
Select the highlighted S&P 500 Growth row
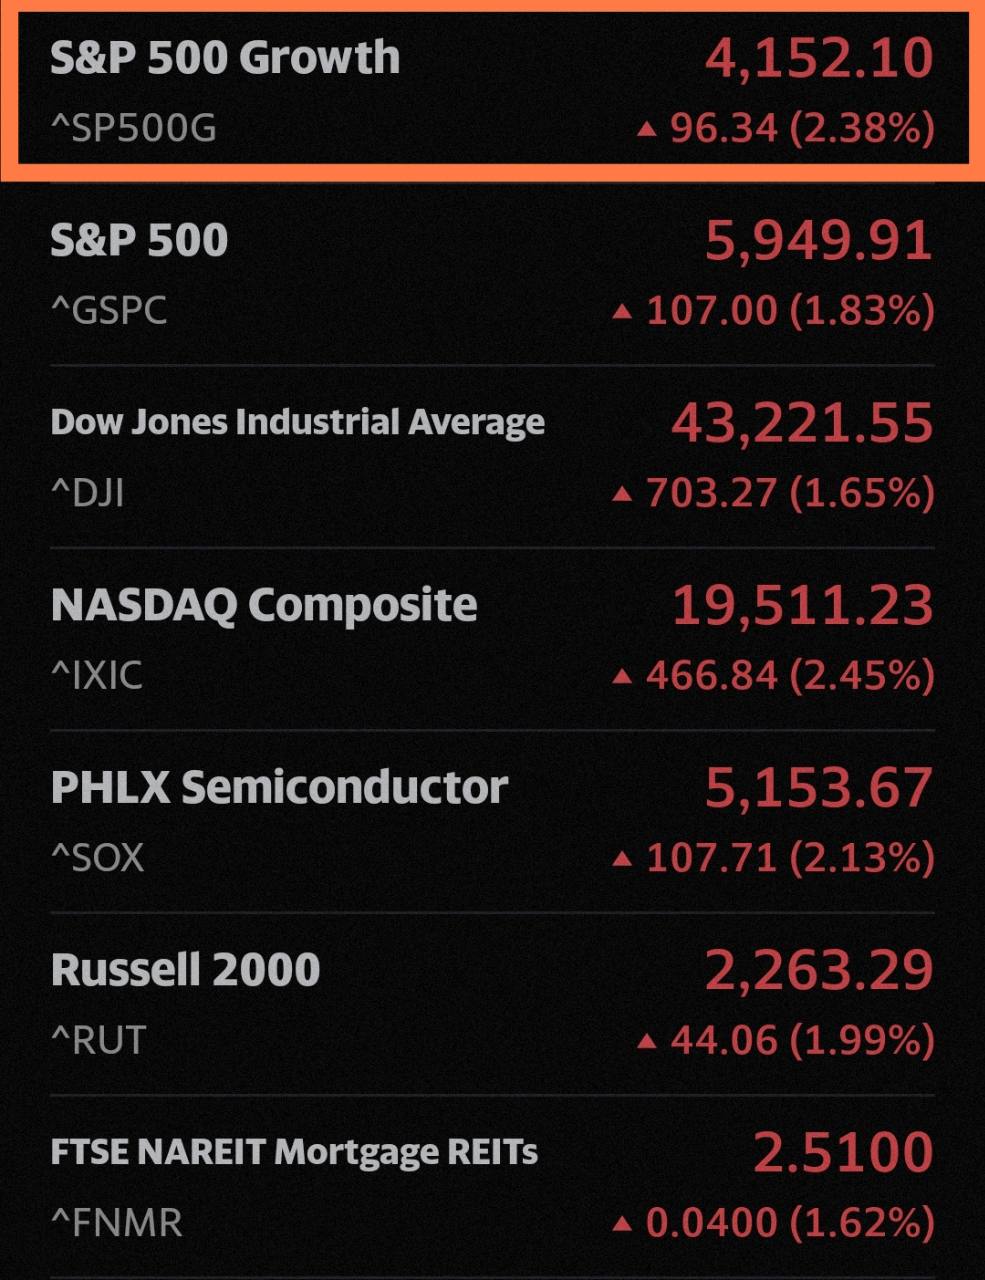click(x=492, y=90)
